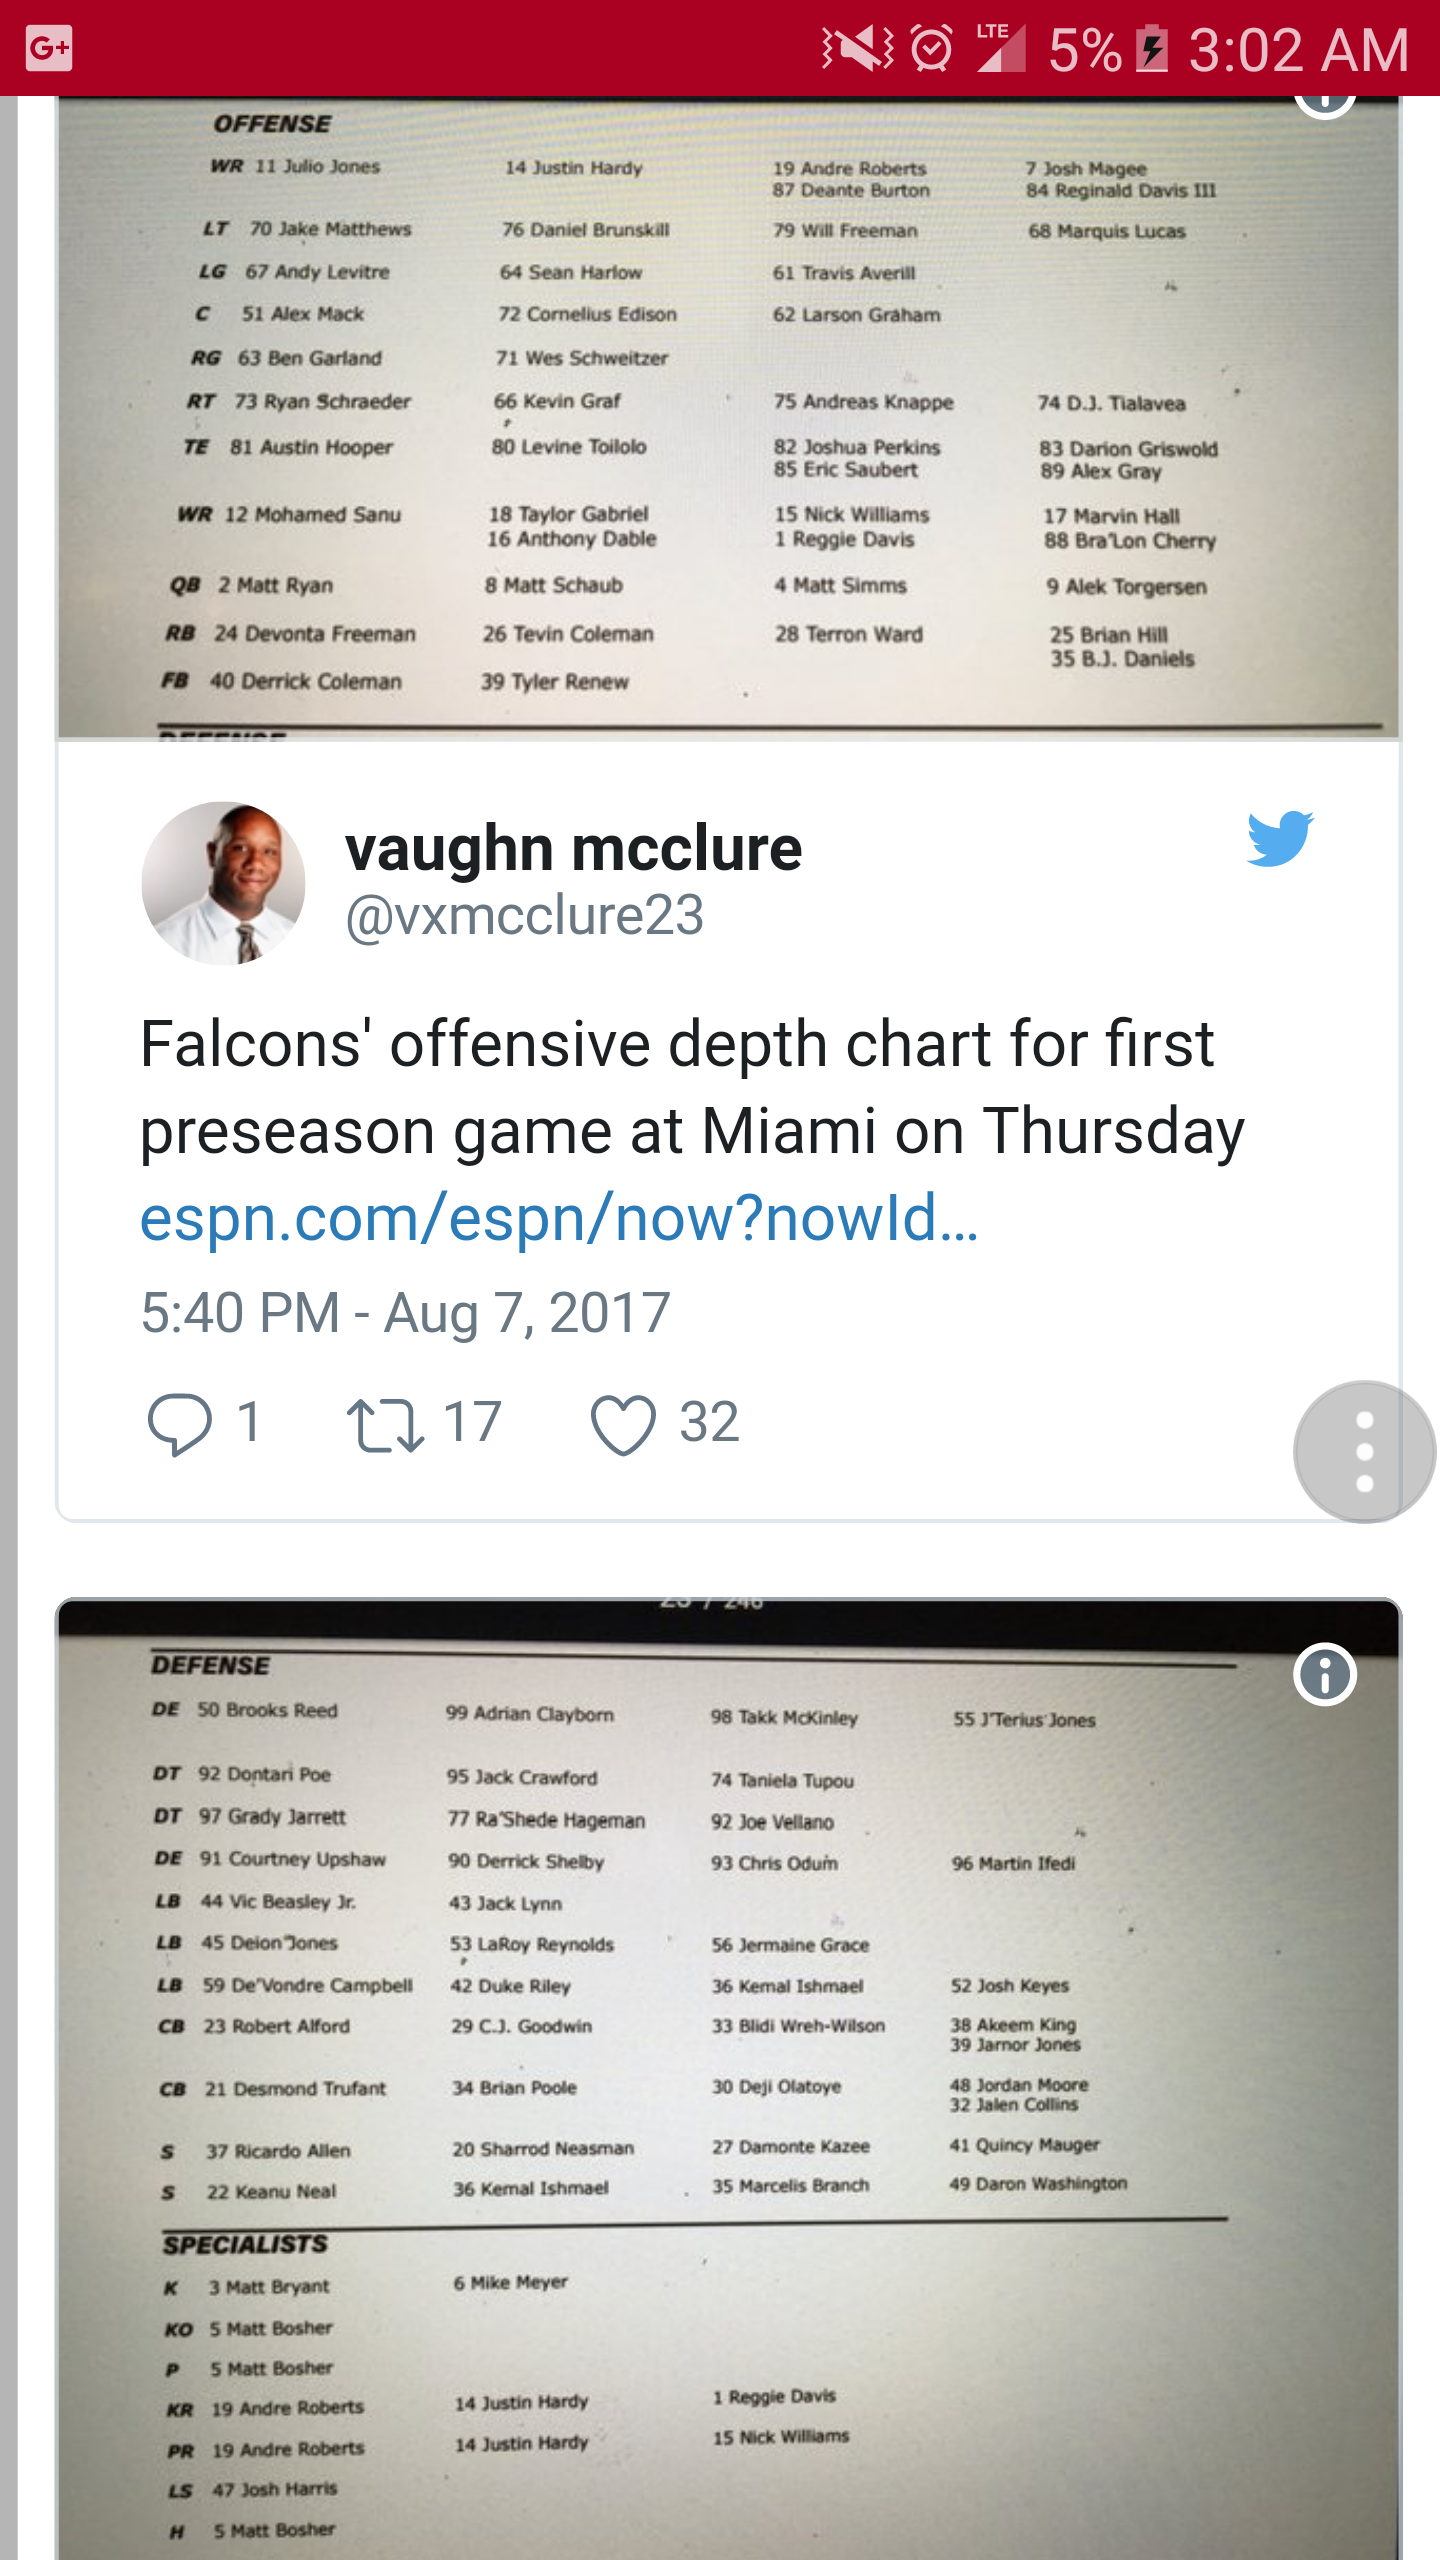Tap the Google+ notification icon
This screenshot has height=2560, width=1440.
click(x=50, y=48)
